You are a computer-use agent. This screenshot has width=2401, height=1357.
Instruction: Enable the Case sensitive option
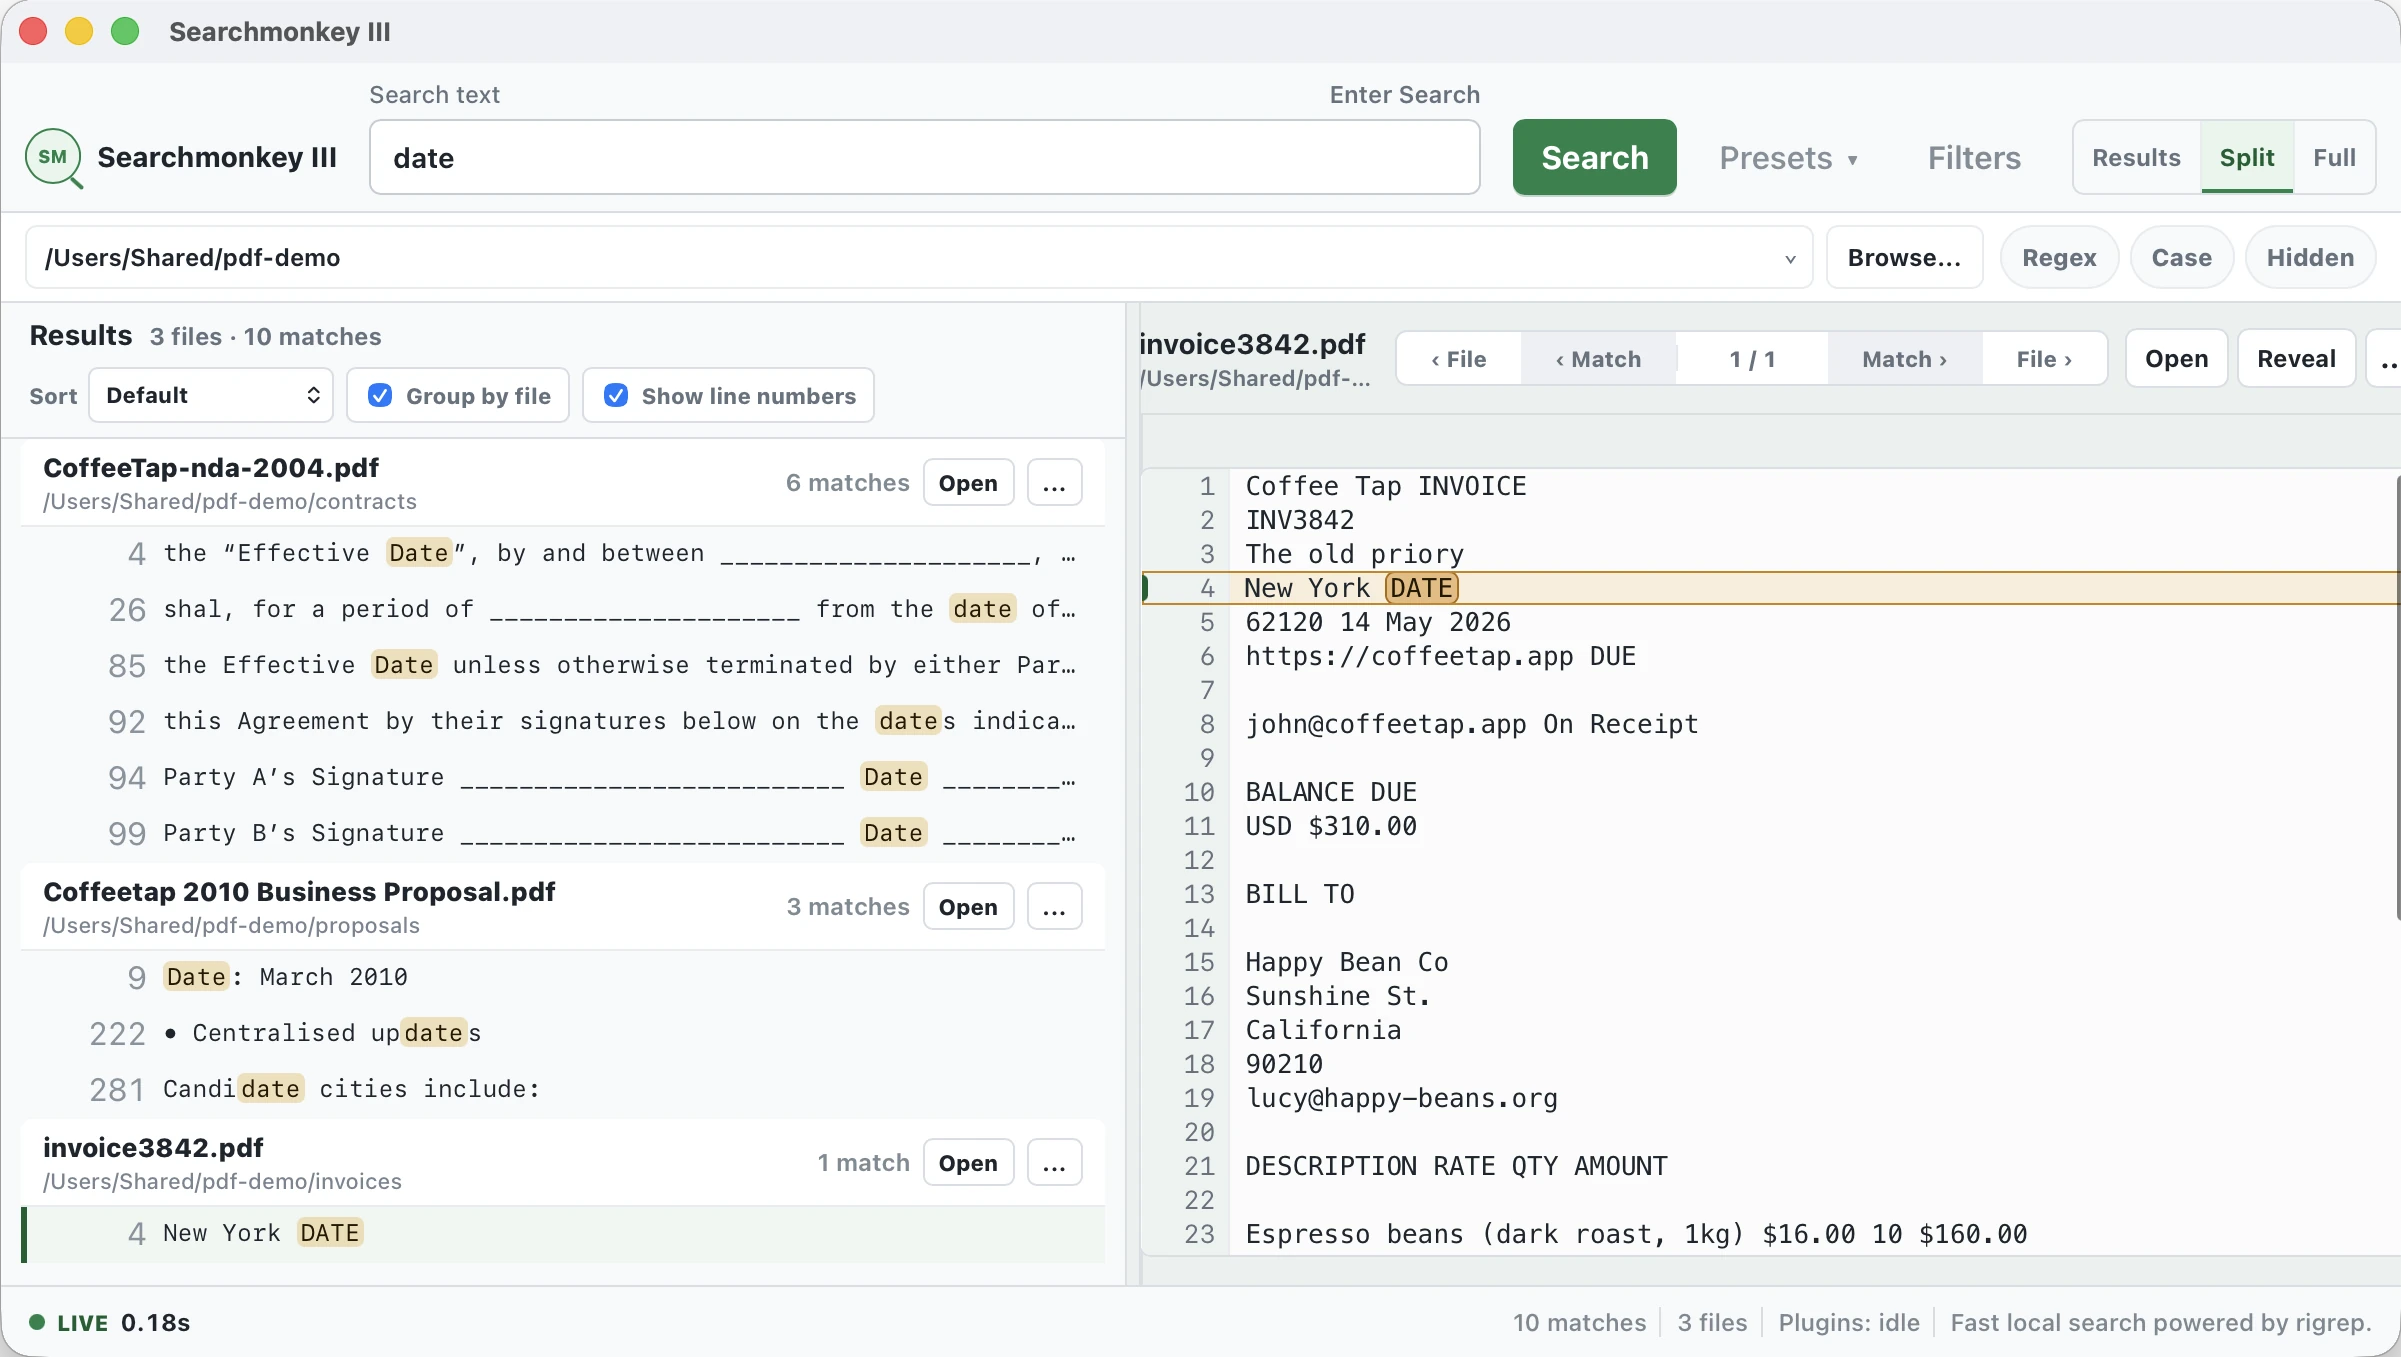pyautogui.click(x=2181, y=258)
